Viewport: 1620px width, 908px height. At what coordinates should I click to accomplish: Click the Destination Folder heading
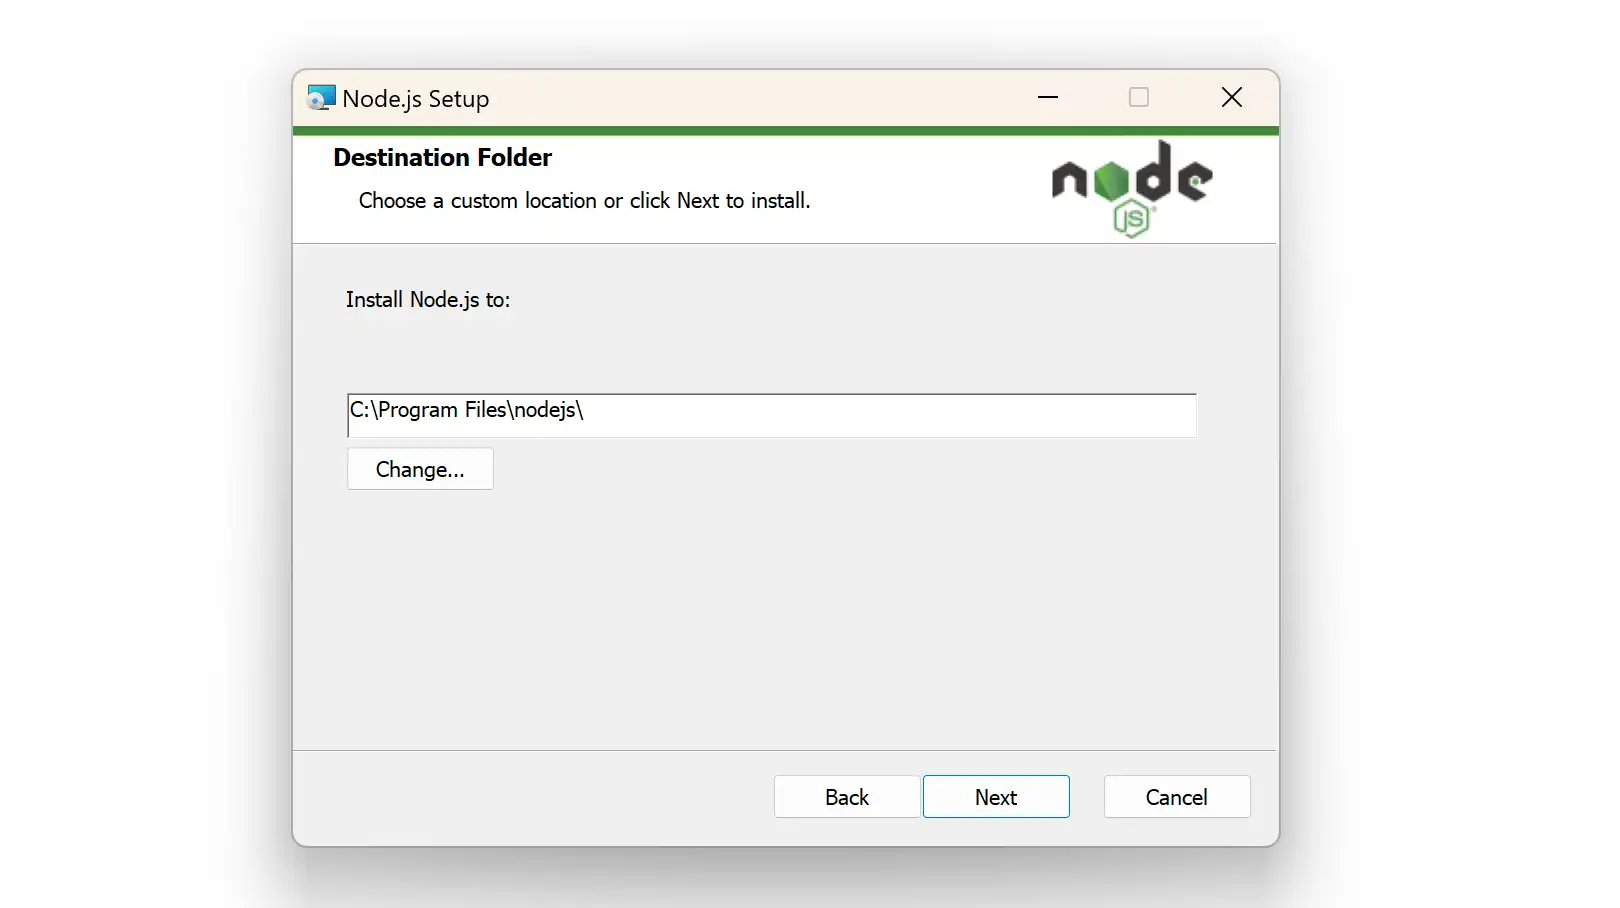coord(442,158)
